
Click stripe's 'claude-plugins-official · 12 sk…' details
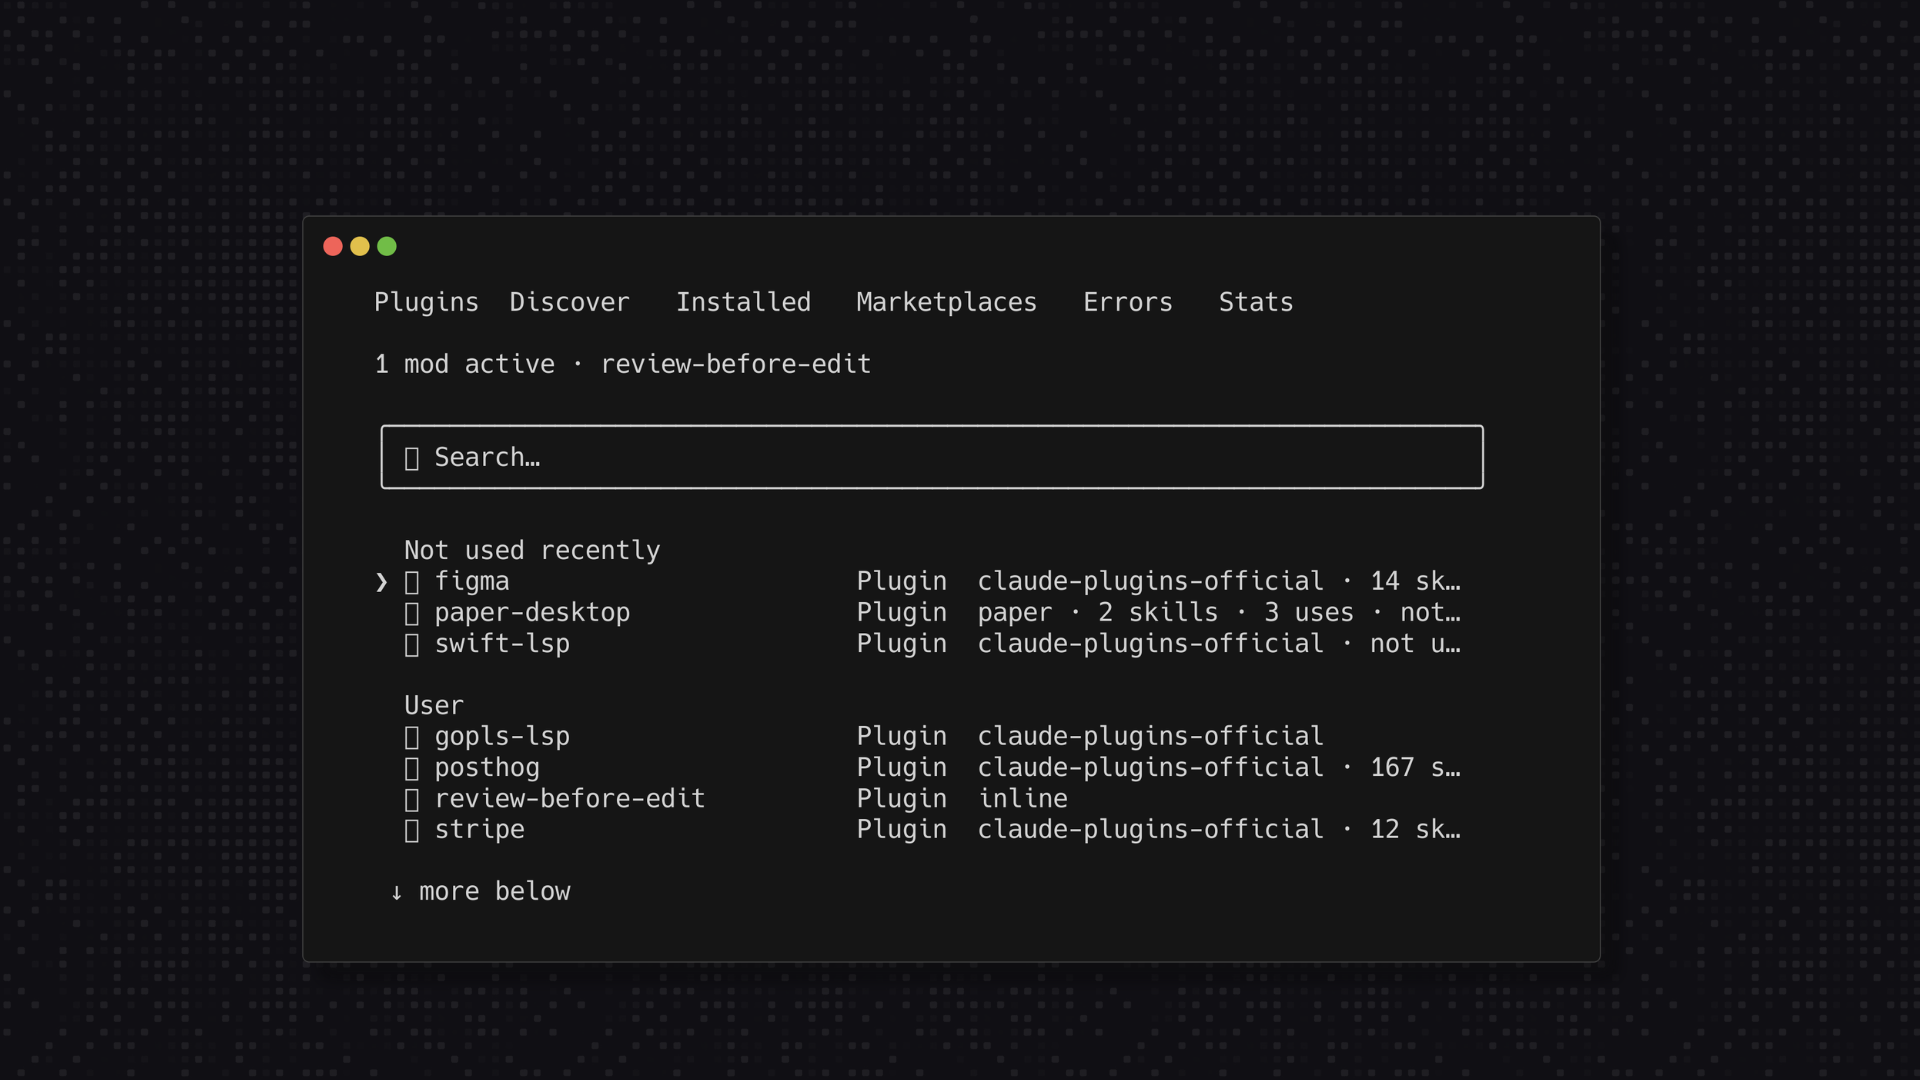click(1219, 829)
